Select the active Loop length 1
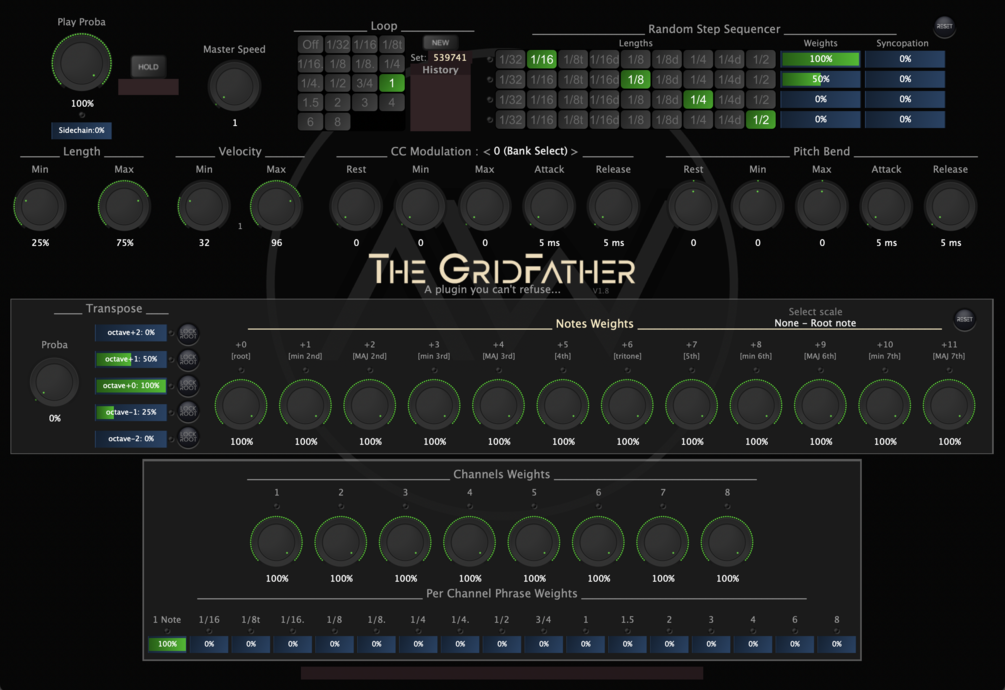This screenshot has height=690, width=1005. tap(392, 83)
